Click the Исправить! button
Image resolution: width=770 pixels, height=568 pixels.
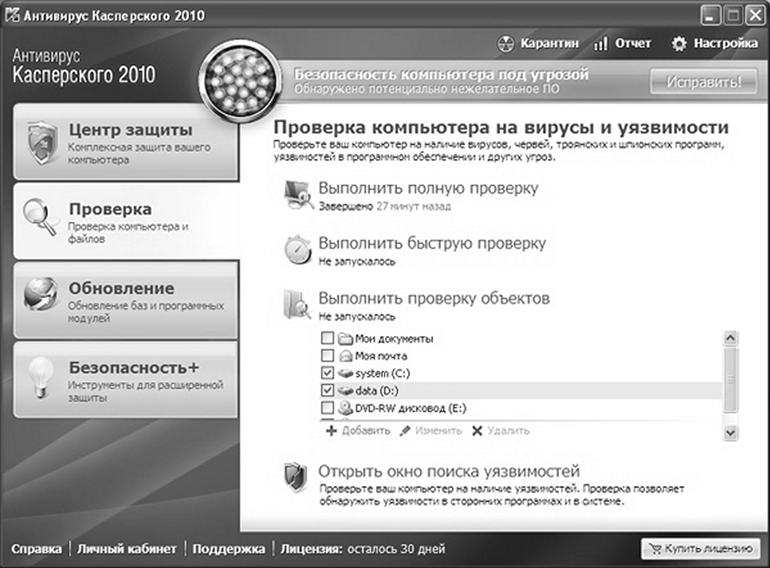click(x=703, y=81)
